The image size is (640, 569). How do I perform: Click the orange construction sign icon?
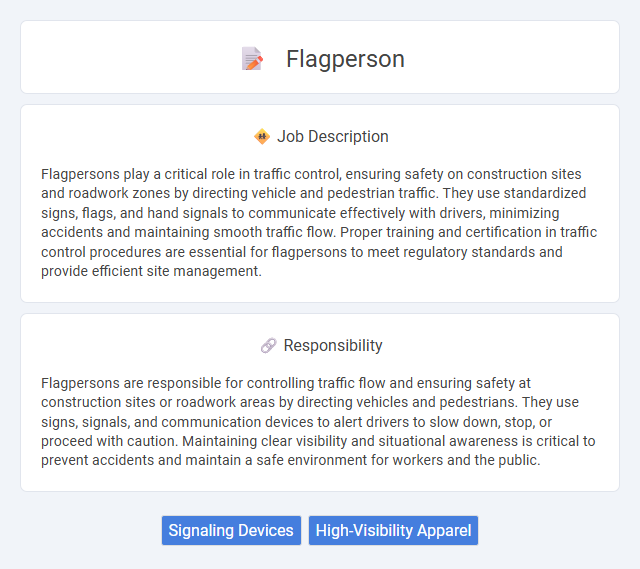(x=262, y=136)
